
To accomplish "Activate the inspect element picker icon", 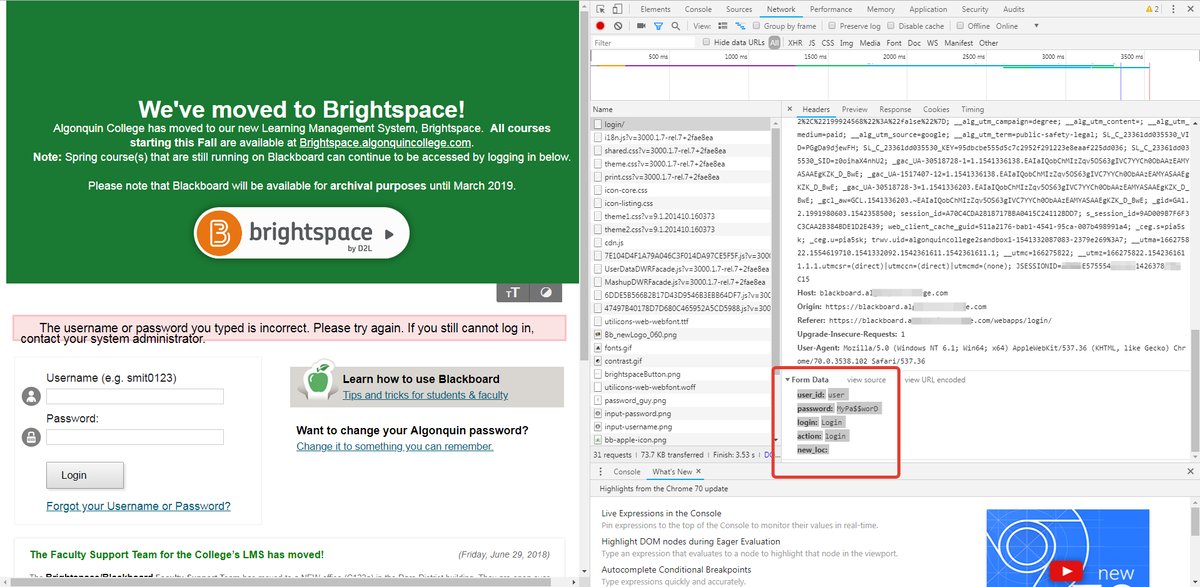I will 602,9.
